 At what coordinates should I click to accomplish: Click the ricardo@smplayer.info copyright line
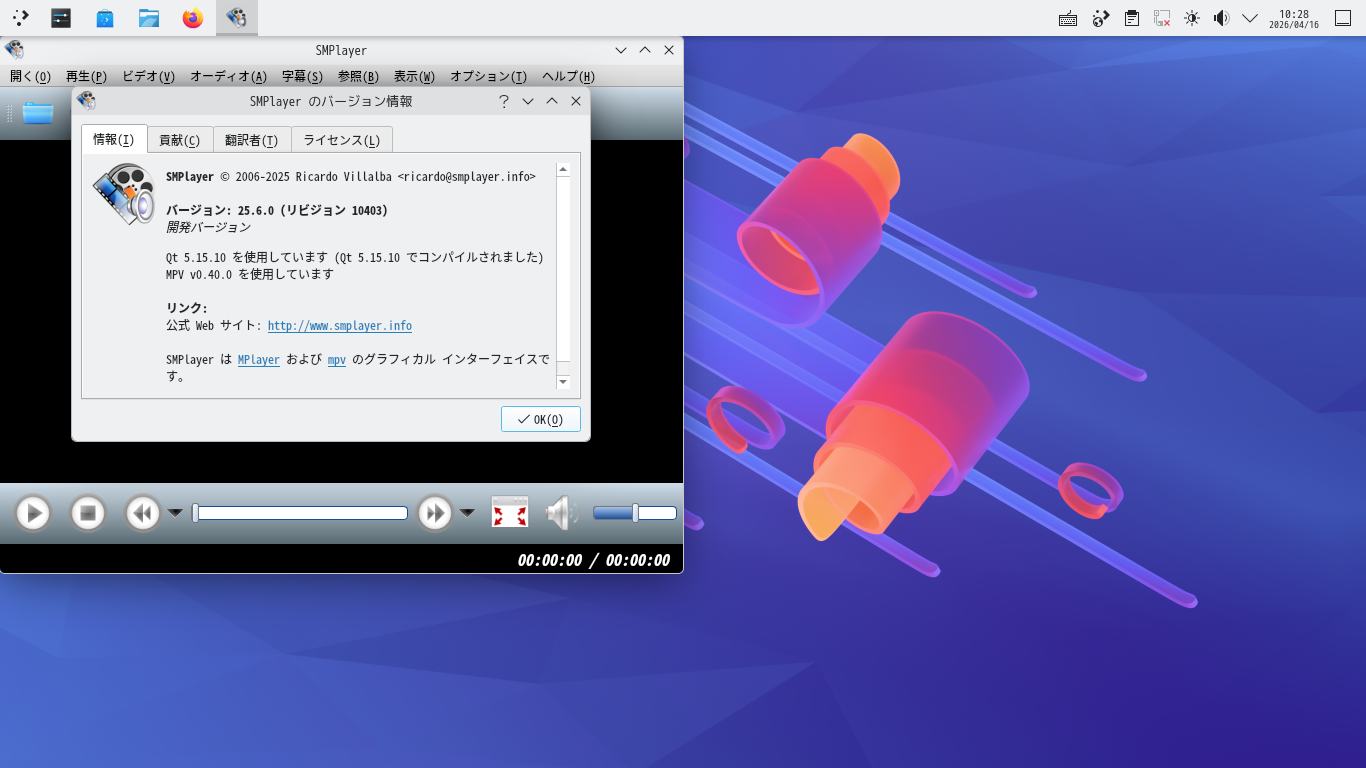coord(351,176)
